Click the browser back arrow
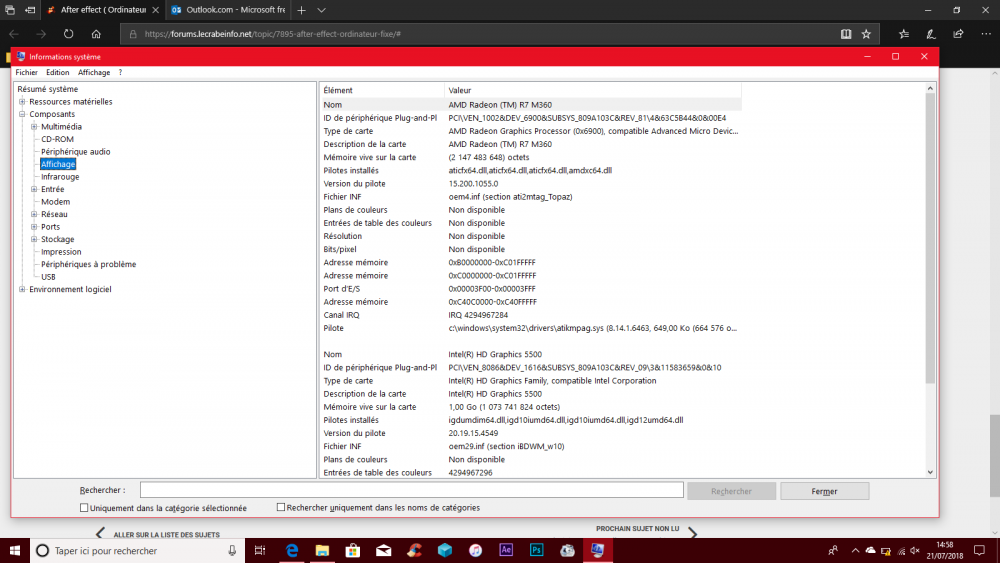This screenshot has height=563, width=1000. (x=14, y=34)
